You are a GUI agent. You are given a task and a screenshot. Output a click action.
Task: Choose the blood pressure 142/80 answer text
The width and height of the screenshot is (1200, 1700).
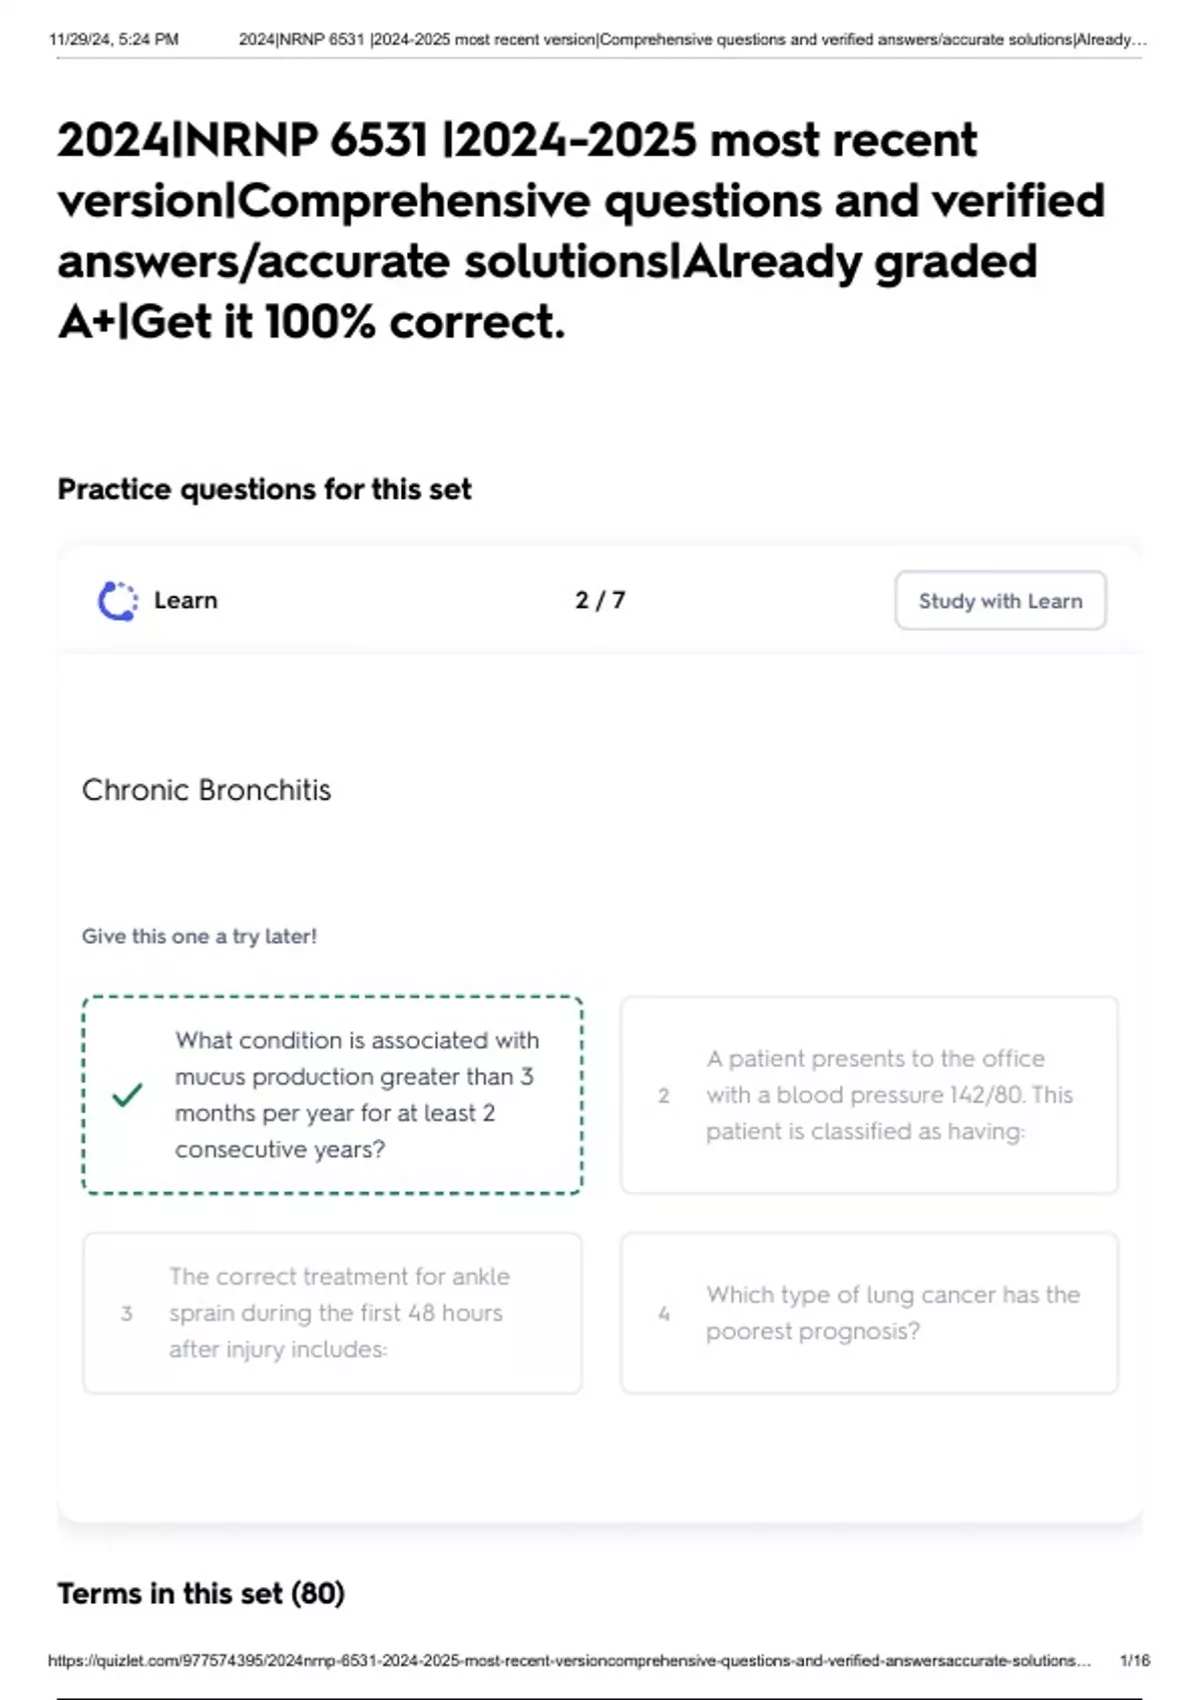888,1095
